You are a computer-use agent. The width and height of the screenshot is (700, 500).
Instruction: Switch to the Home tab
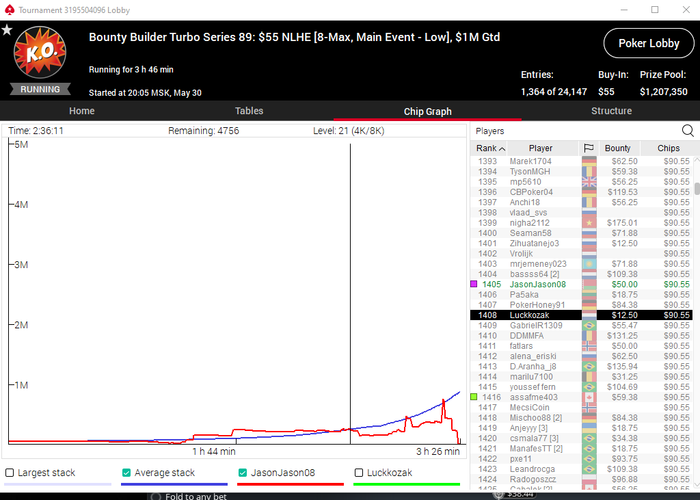pyautogui.click(x=82, y=111)
